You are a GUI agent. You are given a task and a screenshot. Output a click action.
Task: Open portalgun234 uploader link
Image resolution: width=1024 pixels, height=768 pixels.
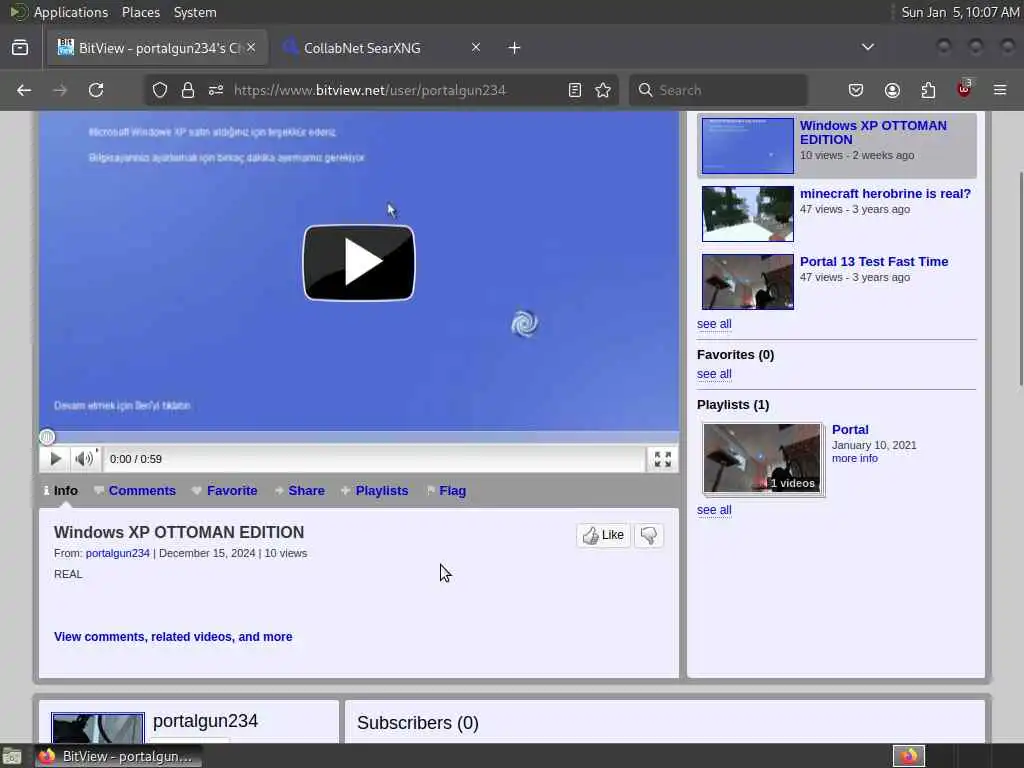pos(118,553)
